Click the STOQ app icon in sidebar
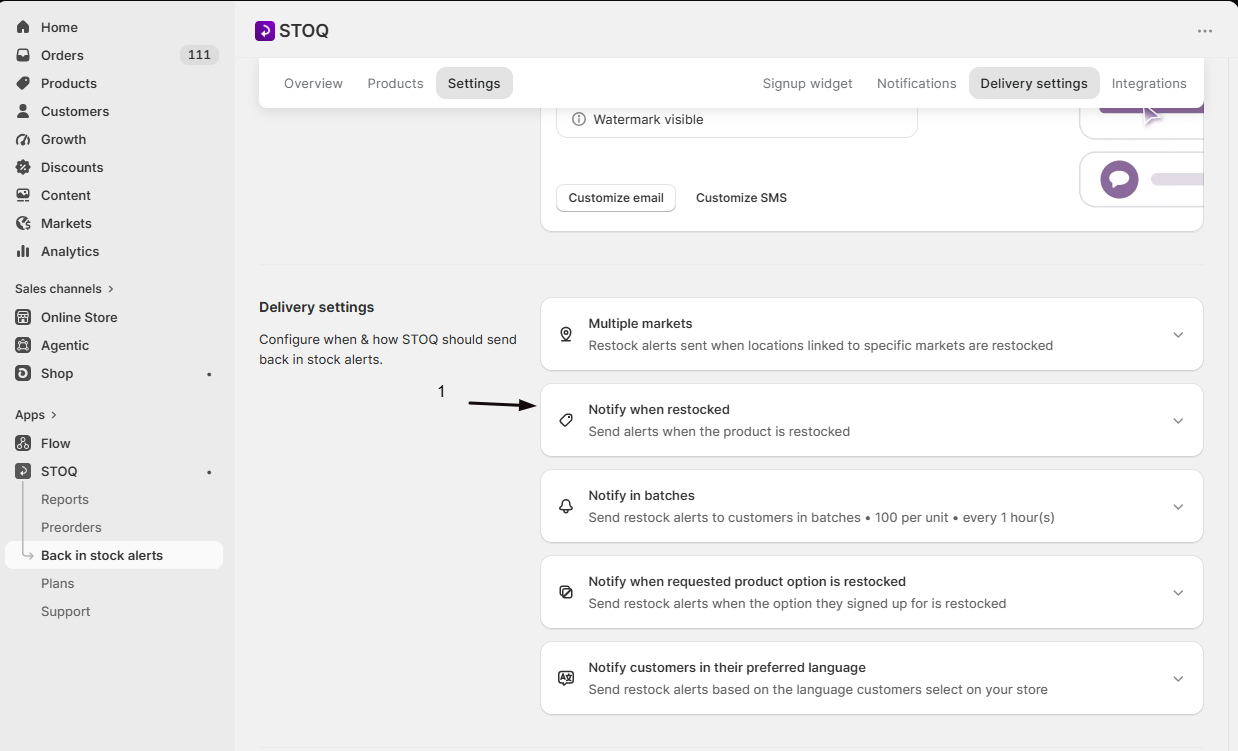 [x=23, y=471]
